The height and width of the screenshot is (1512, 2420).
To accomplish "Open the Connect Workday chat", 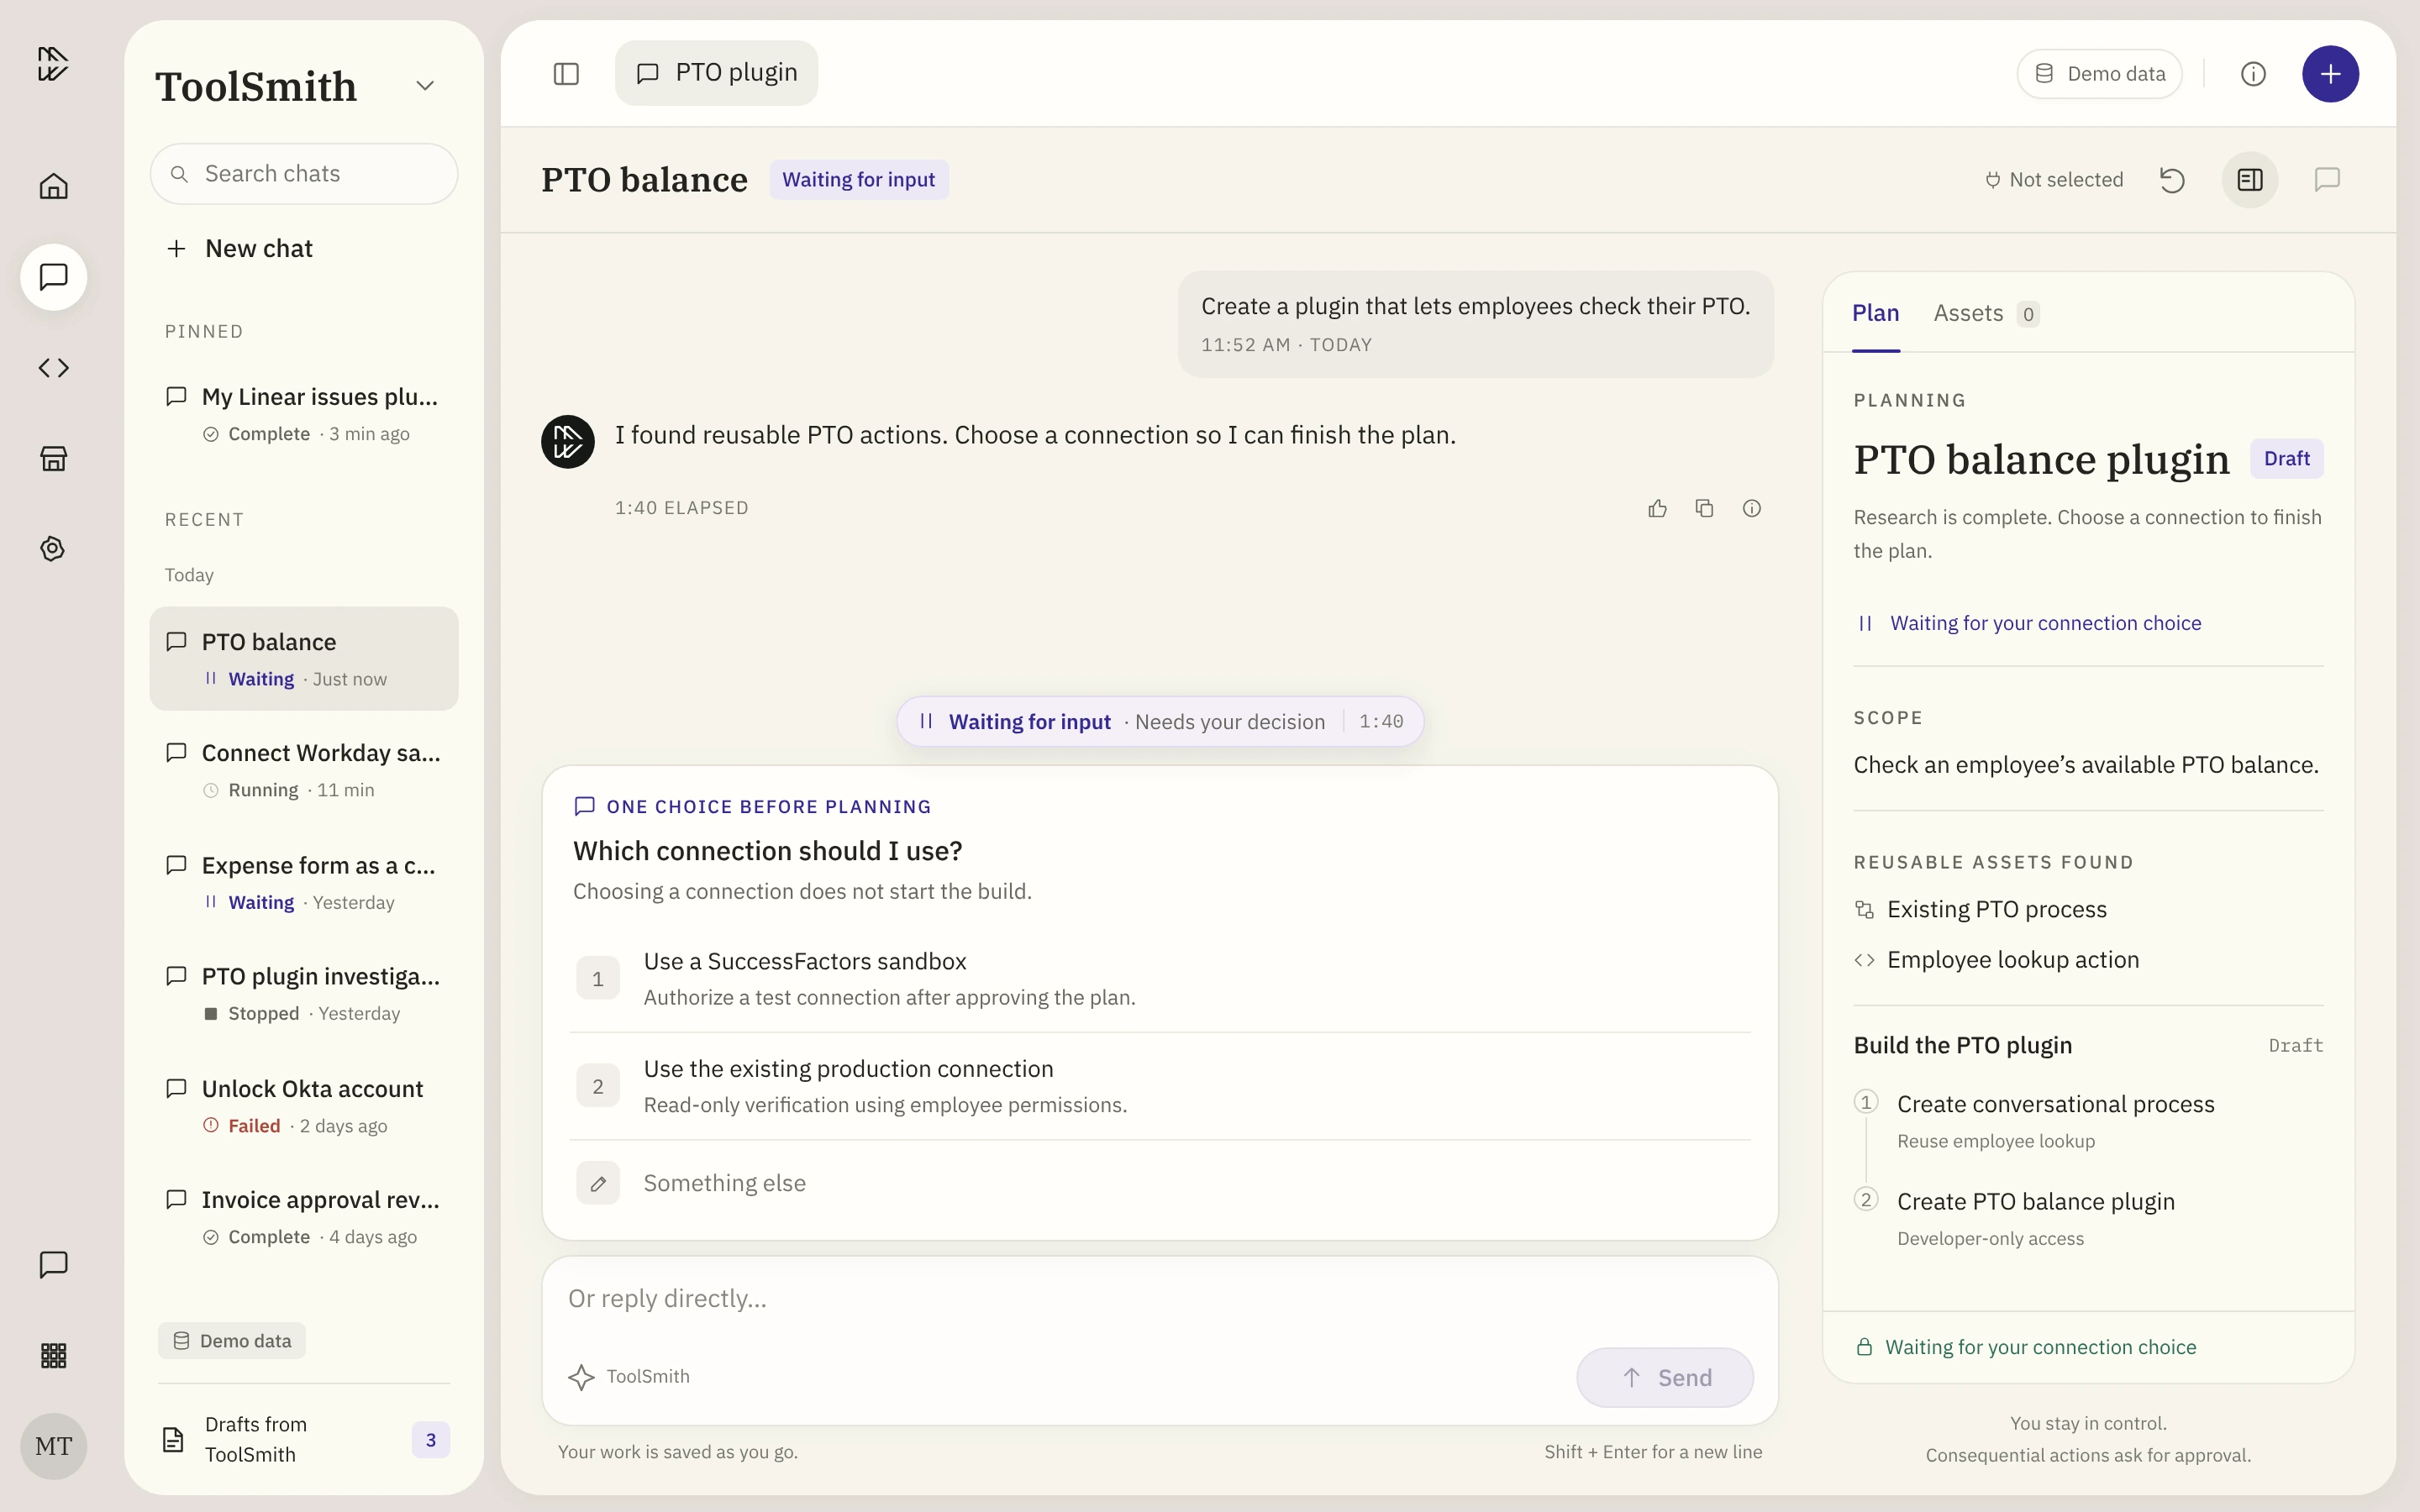I will (x=304, y=770).
